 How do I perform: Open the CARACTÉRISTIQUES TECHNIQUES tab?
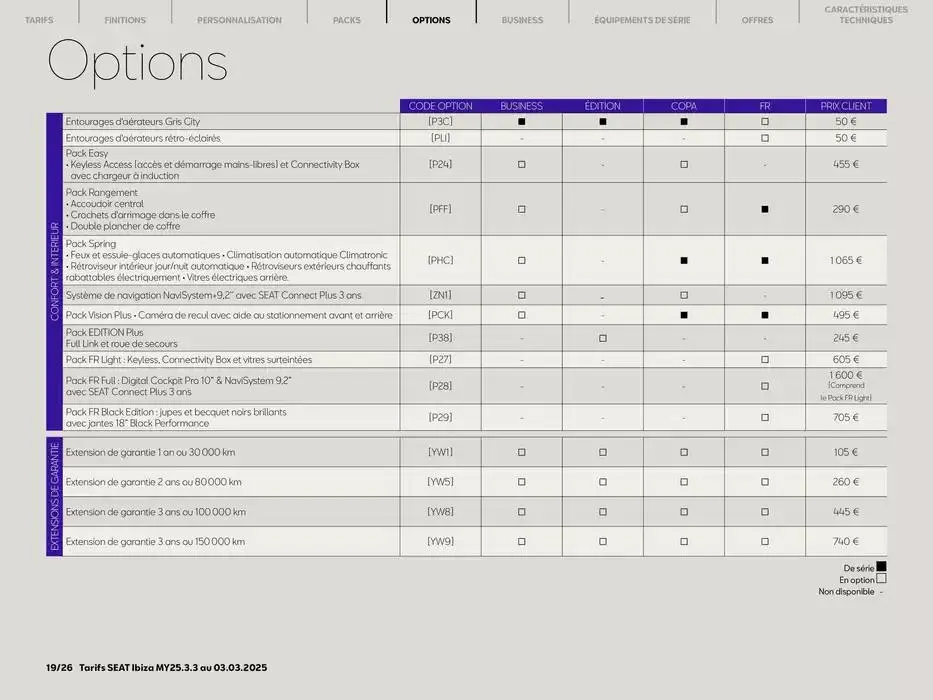[x=866, y=14]
